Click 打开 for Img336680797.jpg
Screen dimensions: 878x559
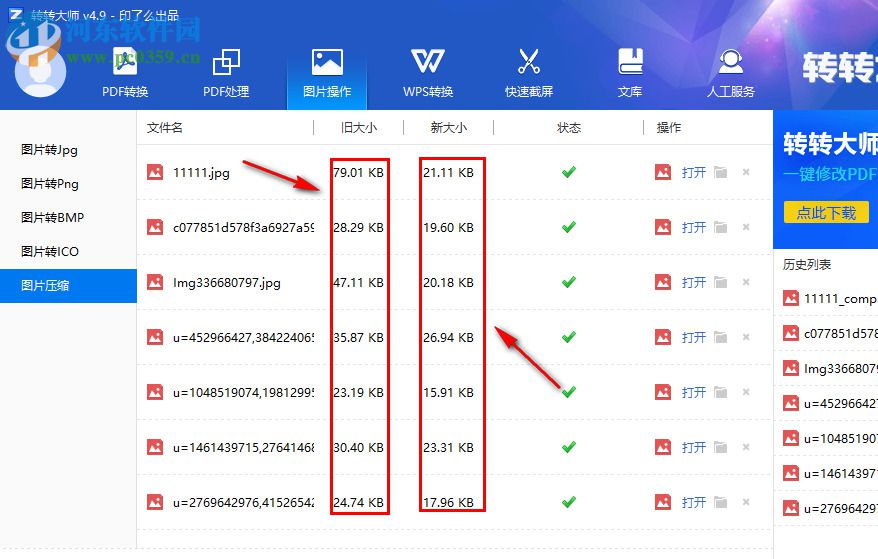tap(694, 282)
